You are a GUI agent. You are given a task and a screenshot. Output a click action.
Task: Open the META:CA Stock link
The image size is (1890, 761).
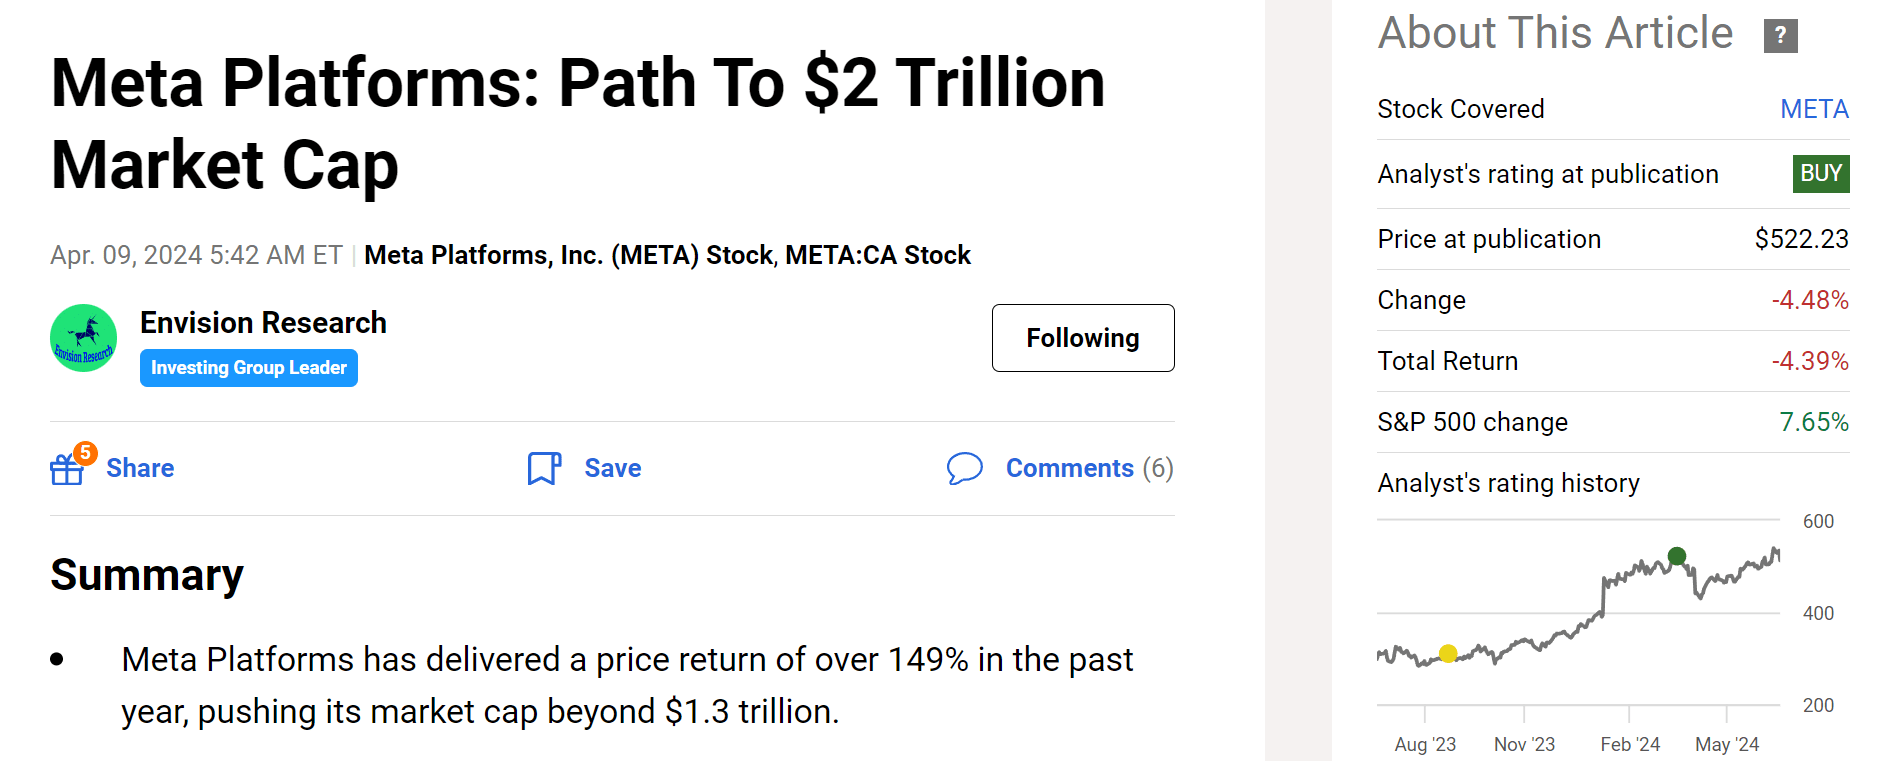tap(878, 255)
